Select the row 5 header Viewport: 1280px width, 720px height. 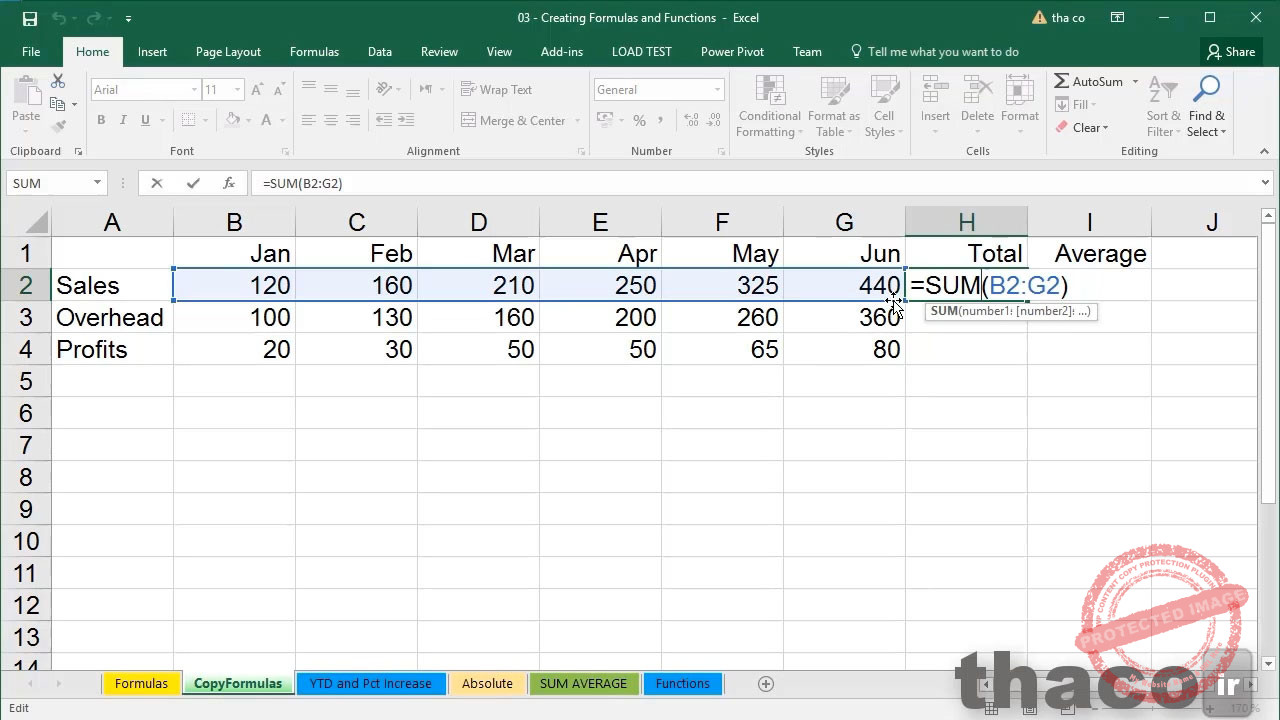click(x=26, y=381)
